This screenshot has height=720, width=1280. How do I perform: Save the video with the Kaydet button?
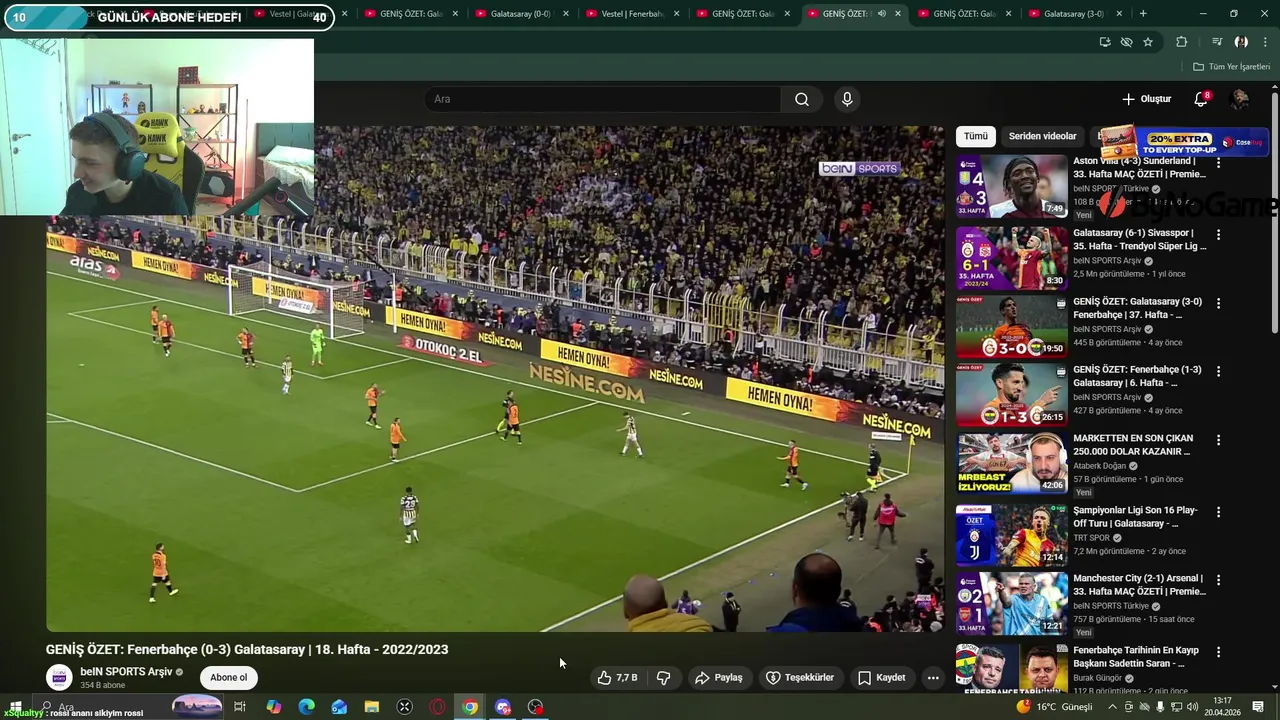[x=882, y=678]
